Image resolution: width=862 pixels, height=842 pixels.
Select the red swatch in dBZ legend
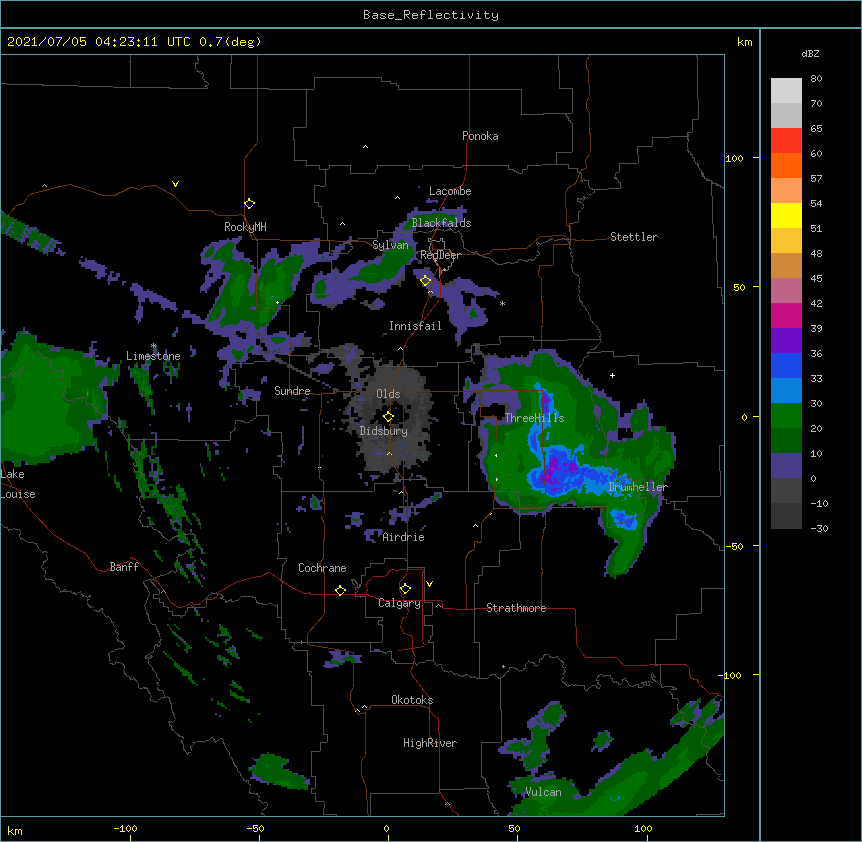(x=786, y=140)
